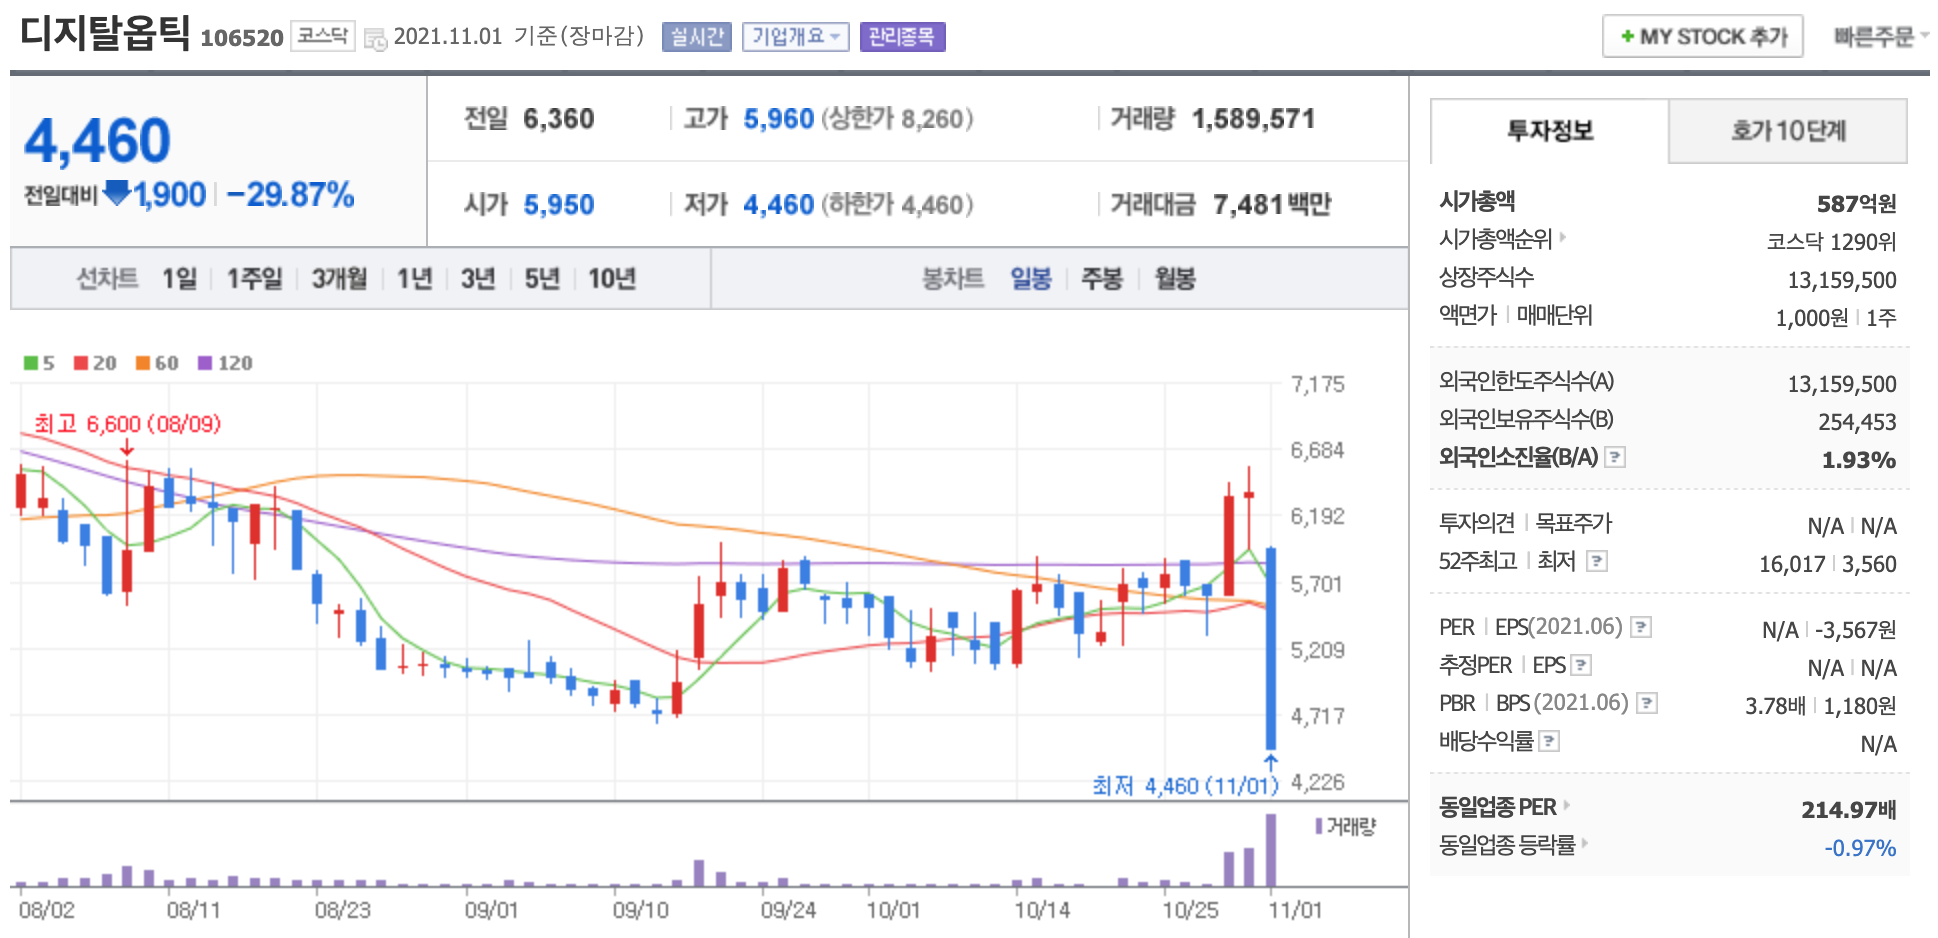
Task: Select the 1일 line chart period
Action: coord(180,278)
